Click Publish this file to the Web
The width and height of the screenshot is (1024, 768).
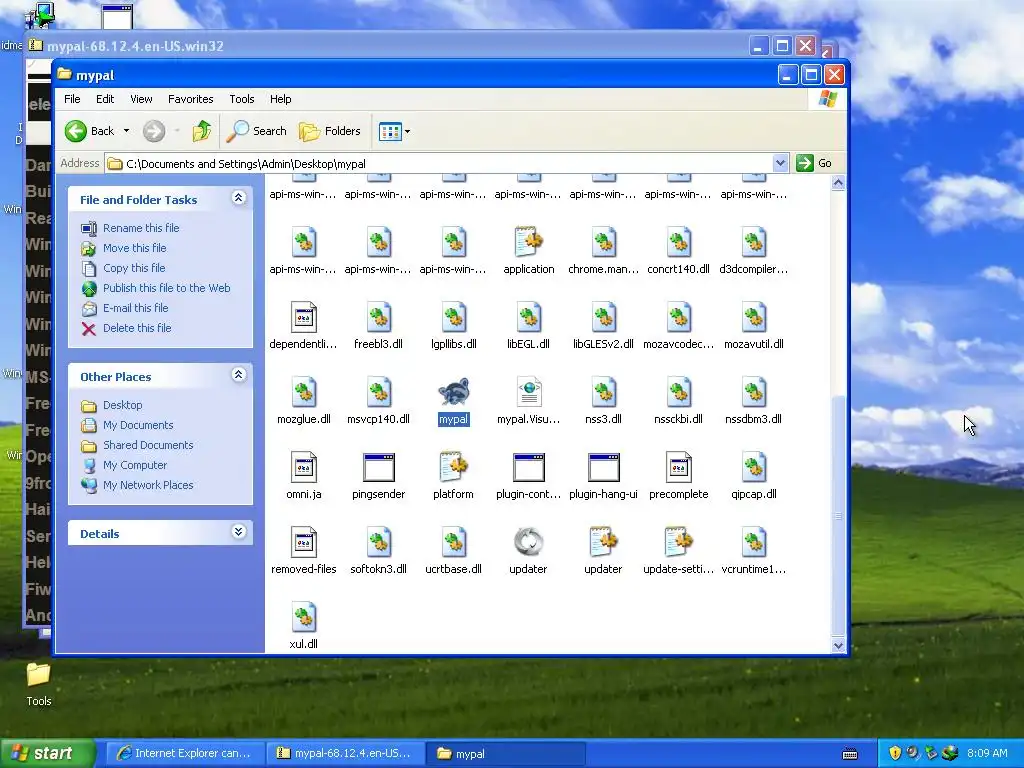pos(167,288)
